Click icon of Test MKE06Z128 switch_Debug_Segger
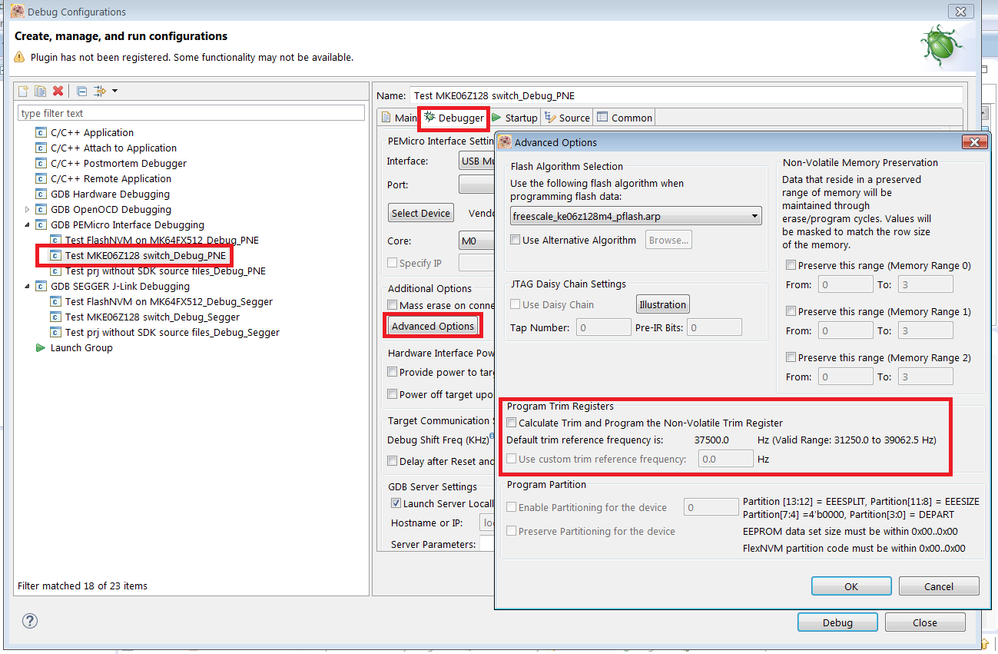 point(55,317)
